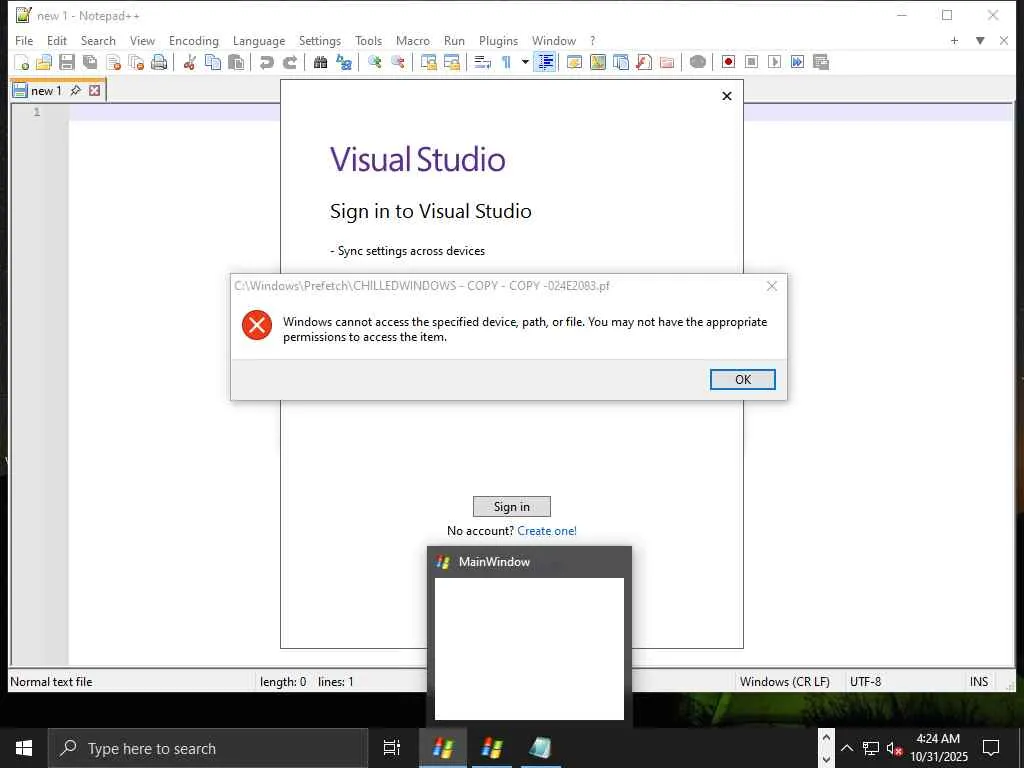Dismiss the error dialog with its X
Viewport: 1024px width, 768px height.
coord(772,286)
